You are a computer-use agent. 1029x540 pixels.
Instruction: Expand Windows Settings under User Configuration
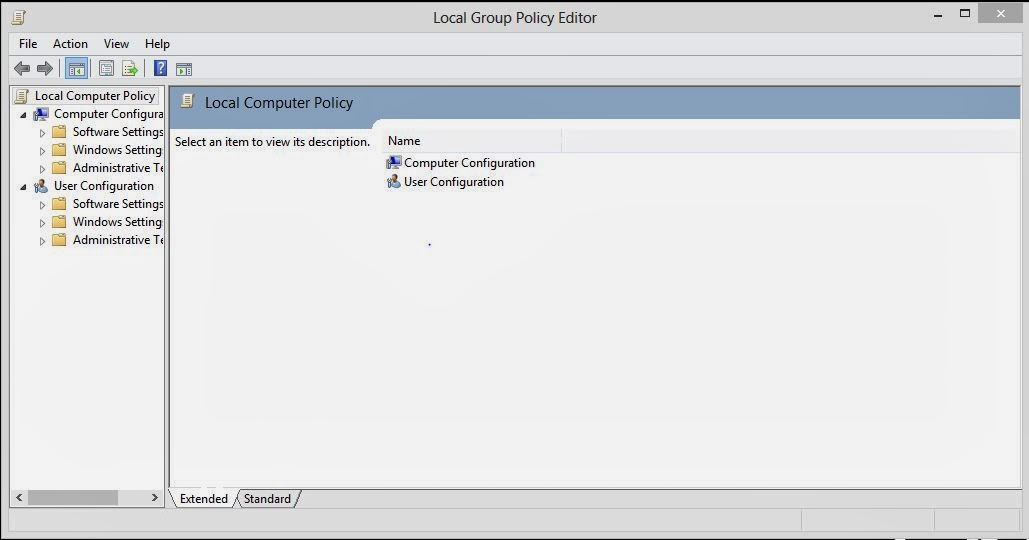43,223
